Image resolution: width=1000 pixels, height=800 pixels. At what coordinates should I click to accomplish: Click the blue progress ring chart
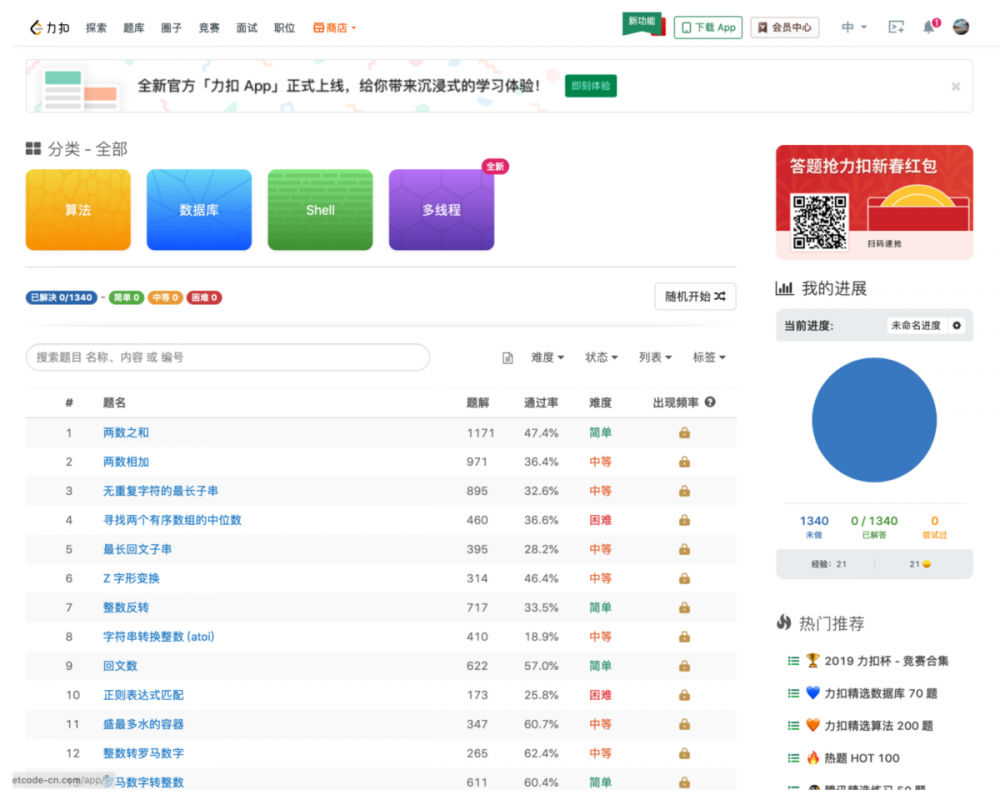(x=875, y=420)
